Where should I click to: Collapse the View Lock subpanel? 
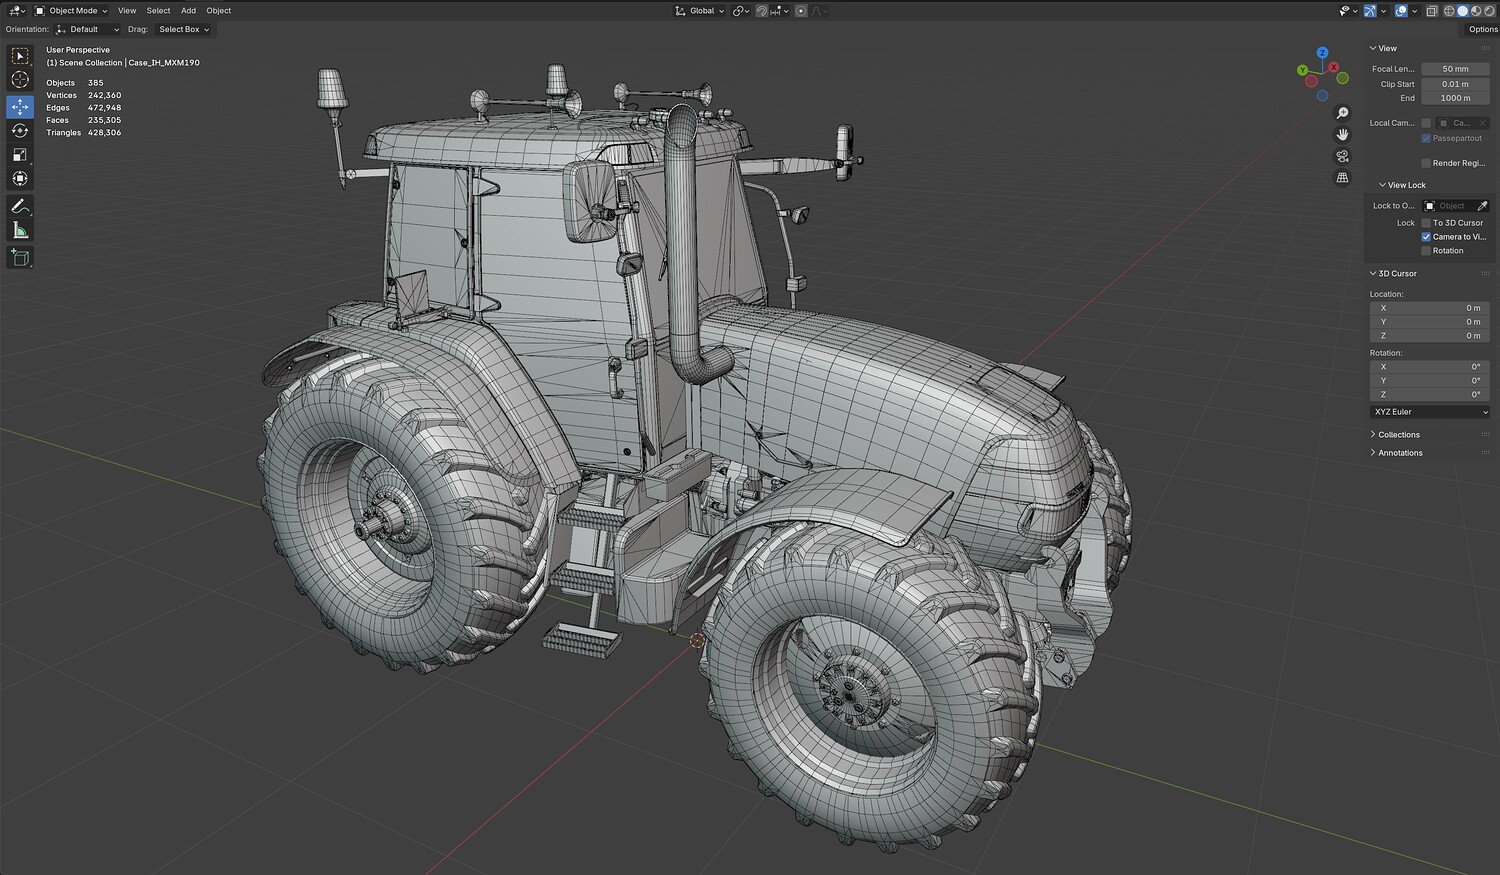[x=1382, y=185]
